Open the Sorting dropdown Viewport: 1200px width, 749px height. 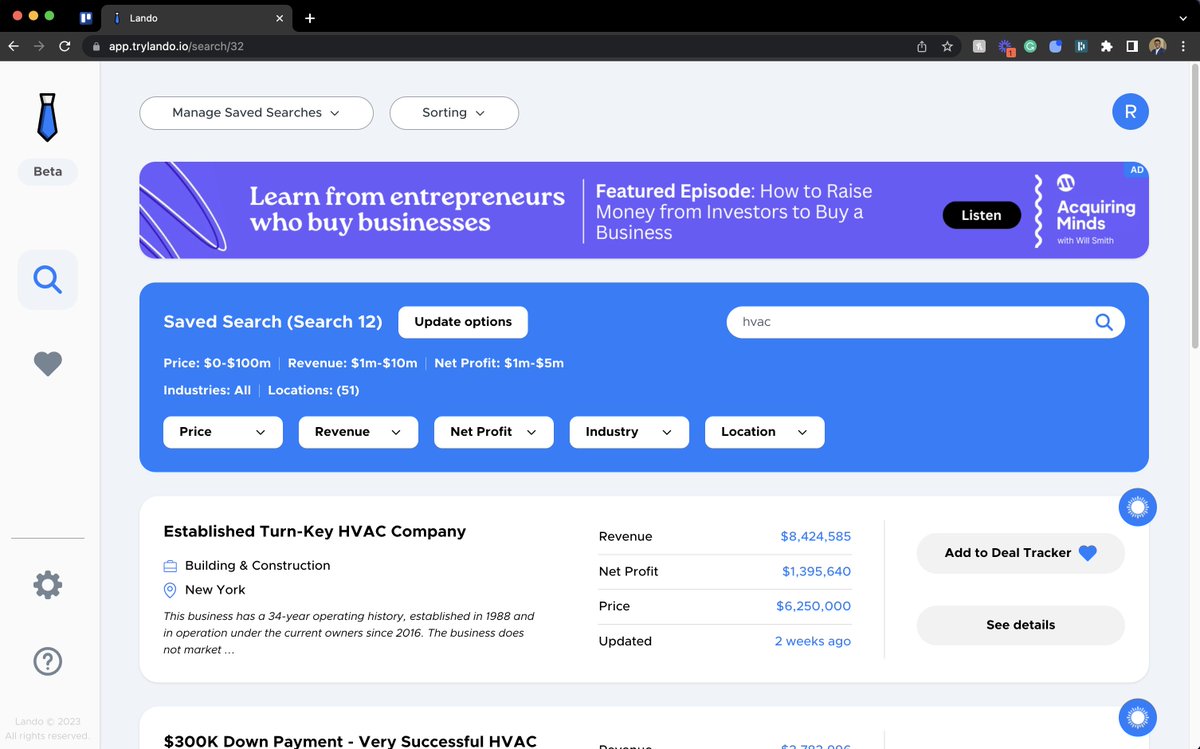pos(454,113)
